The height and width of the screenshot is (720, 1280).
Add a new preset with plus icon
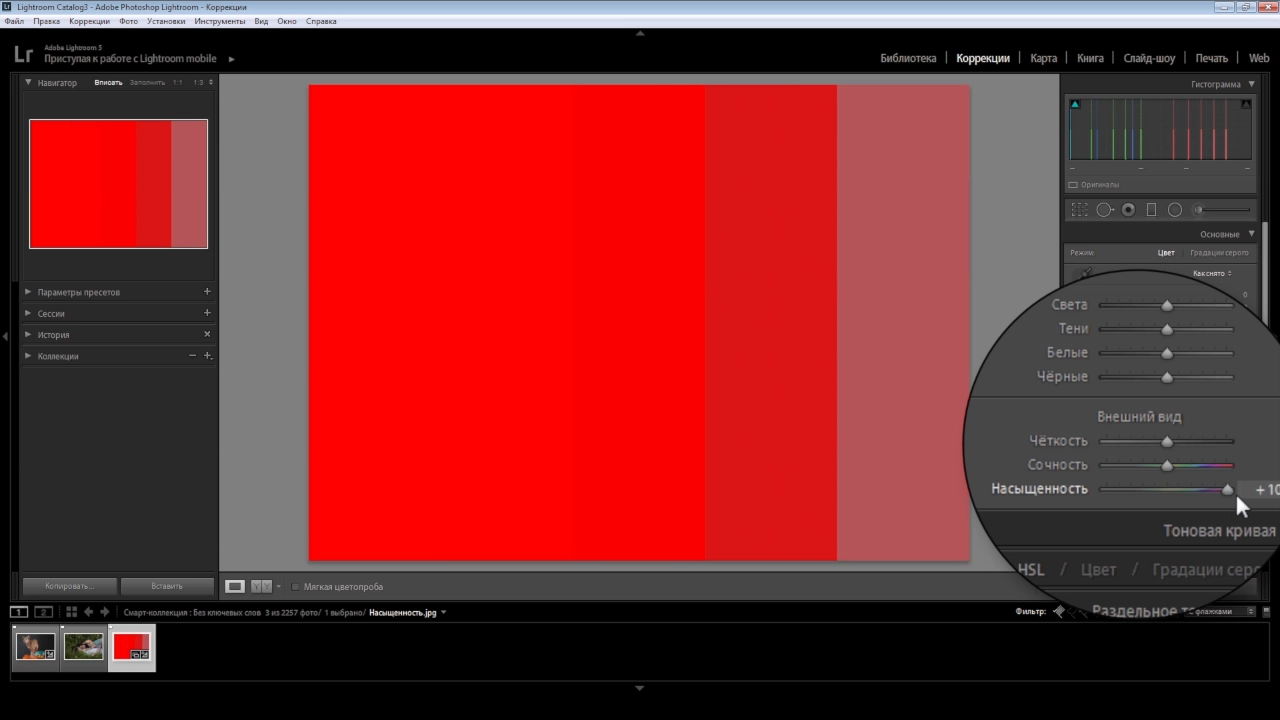click(x=207, y=292)
